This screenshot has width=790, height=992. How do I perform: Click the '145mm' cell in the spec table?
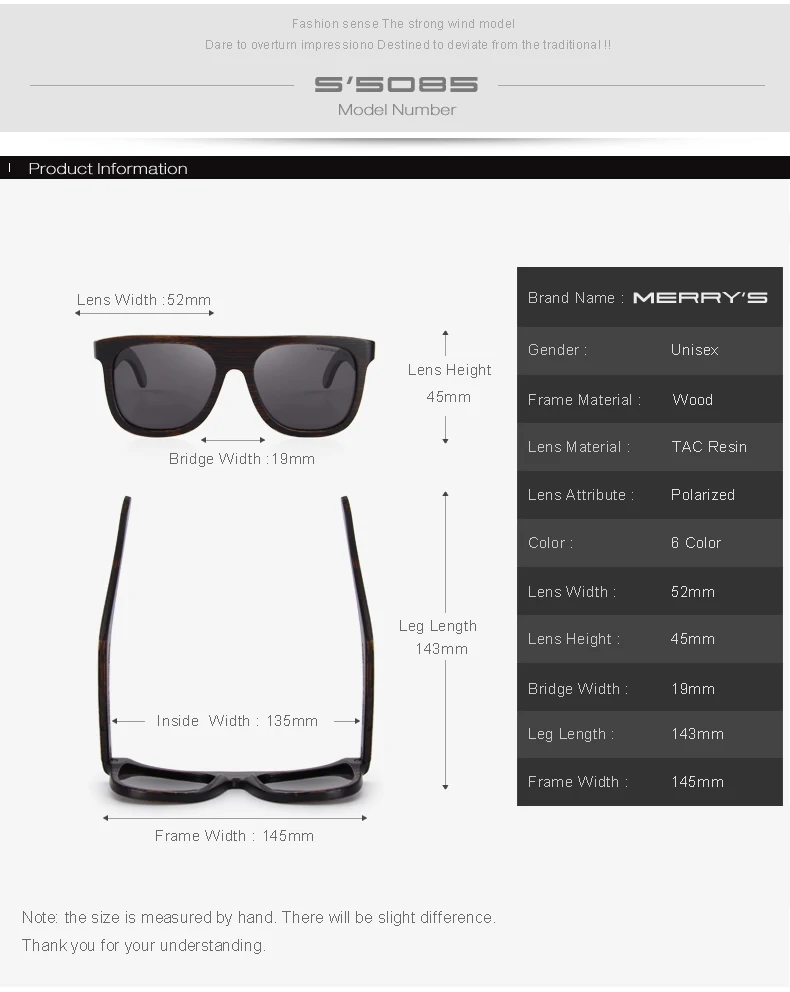698,782
